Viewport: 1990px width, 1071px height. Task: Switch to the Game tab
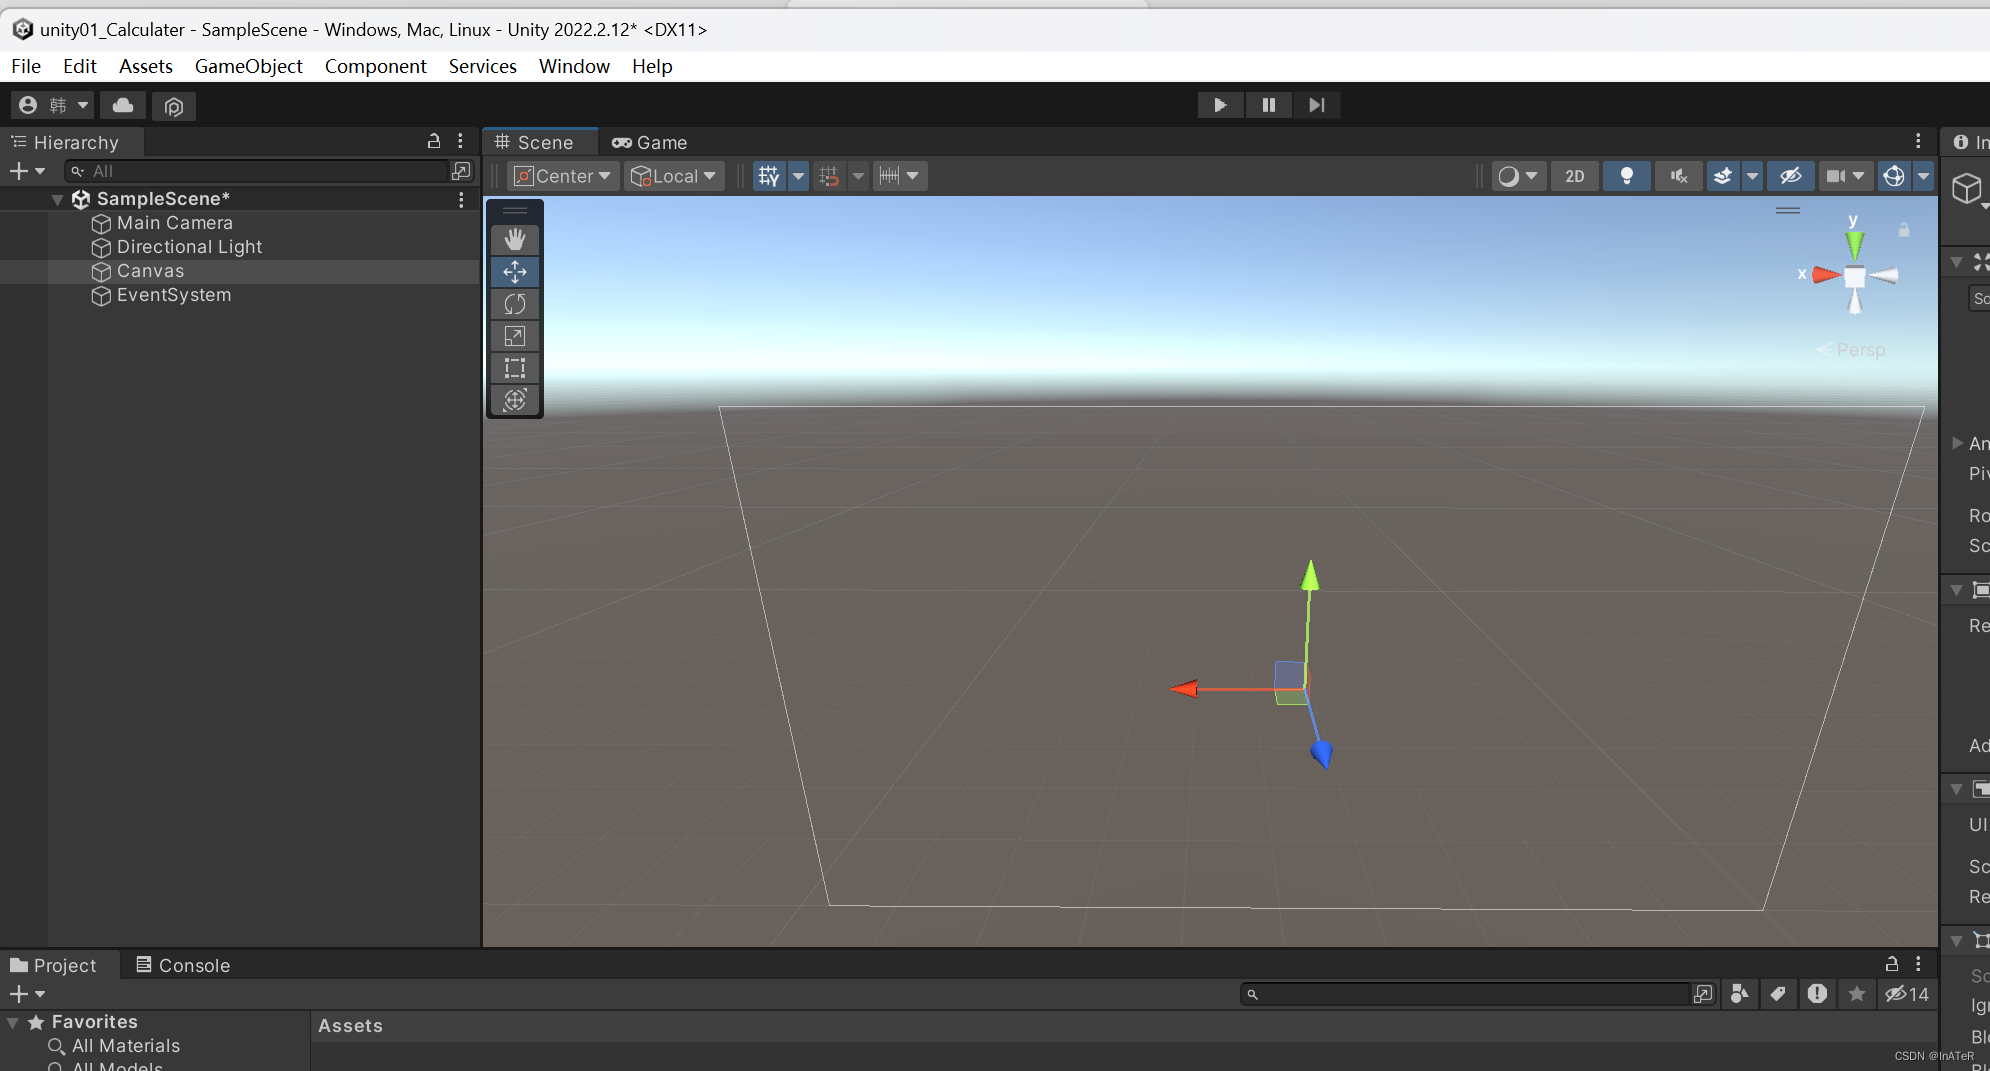(648, 142)
